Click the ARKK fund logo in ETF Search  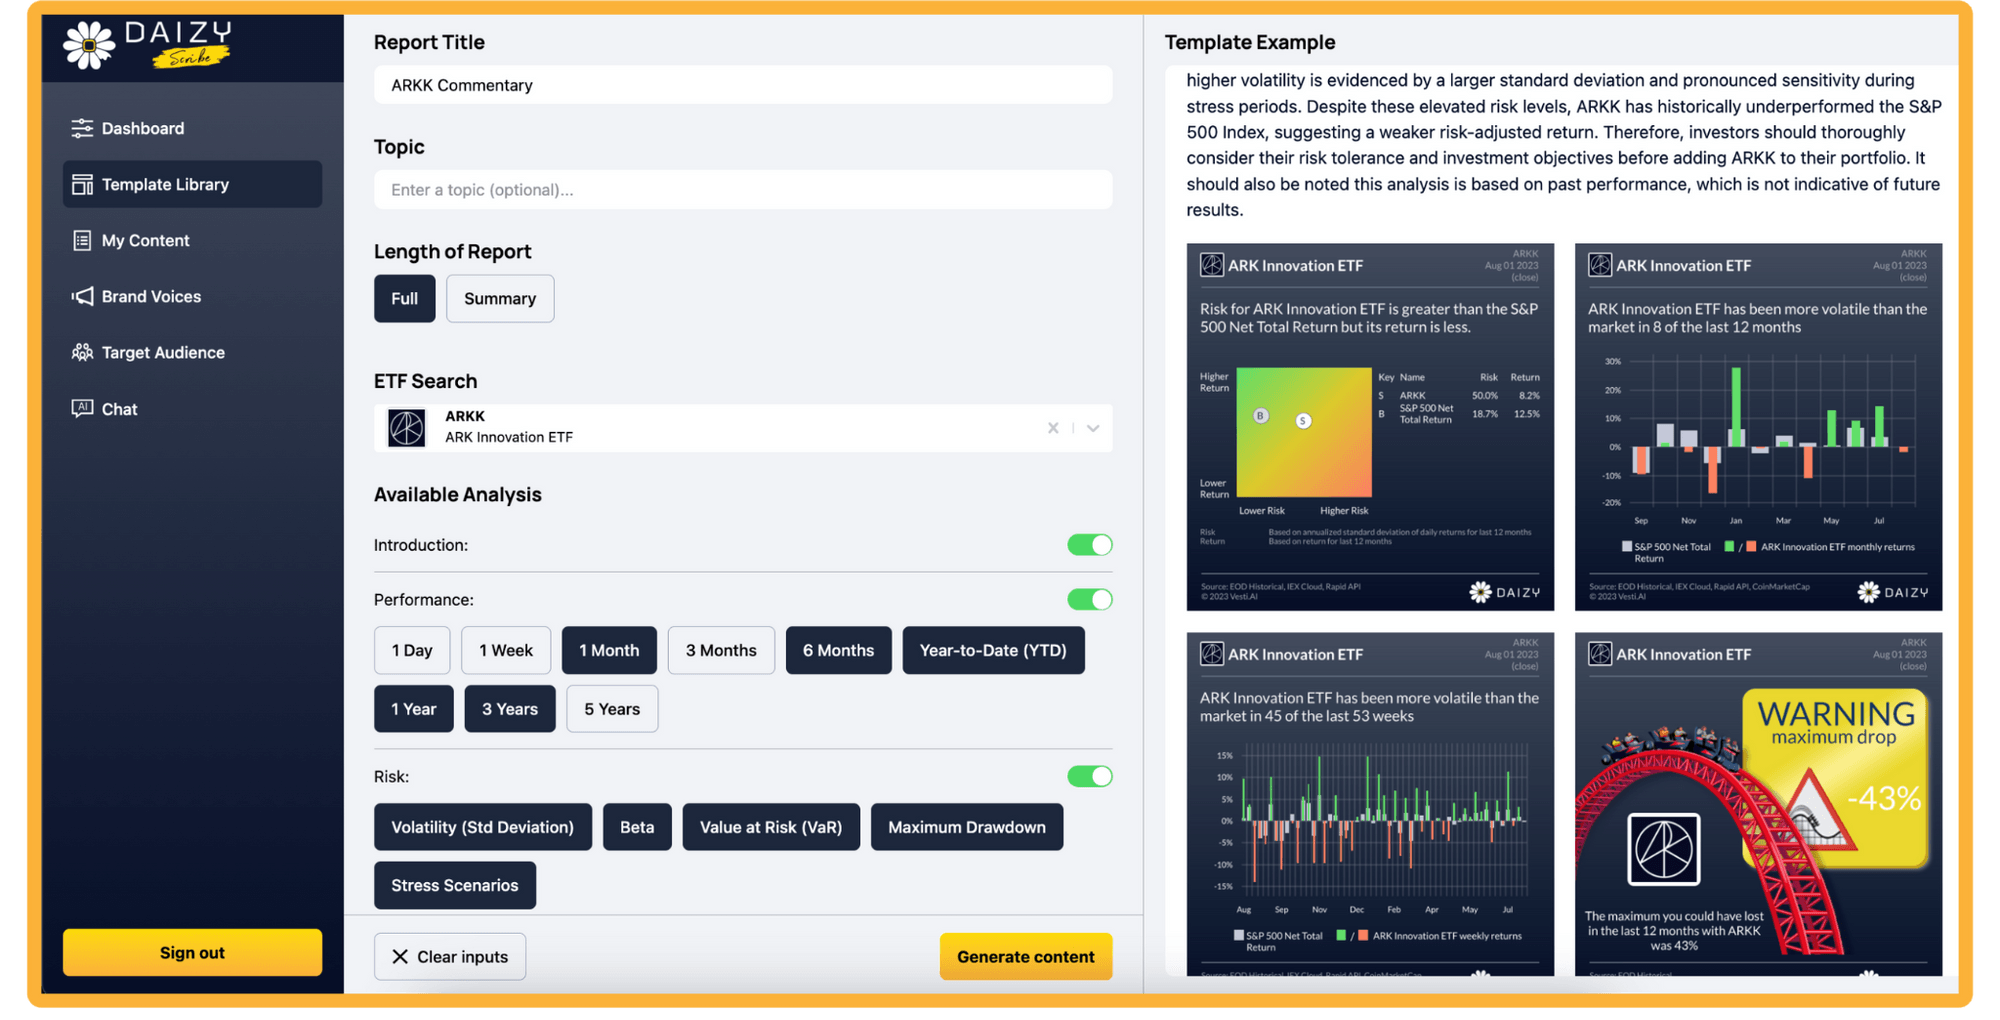click(x=406, y=428)
